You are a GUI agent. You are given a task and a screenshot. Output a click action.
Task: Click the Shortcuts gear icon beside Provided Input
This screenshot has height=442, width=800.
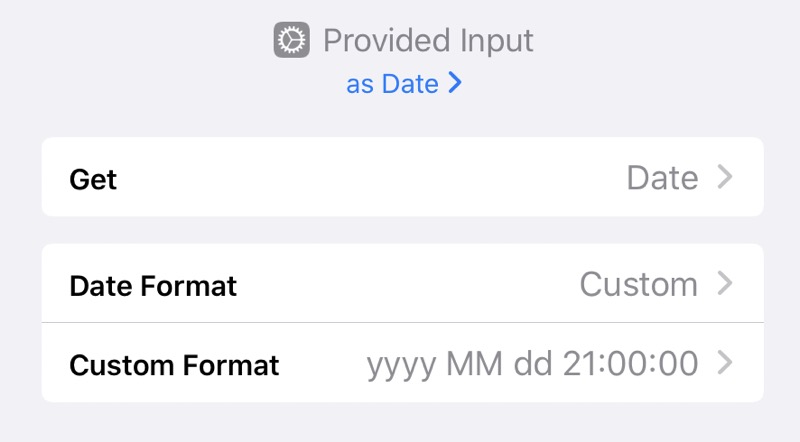click(291, 40)
